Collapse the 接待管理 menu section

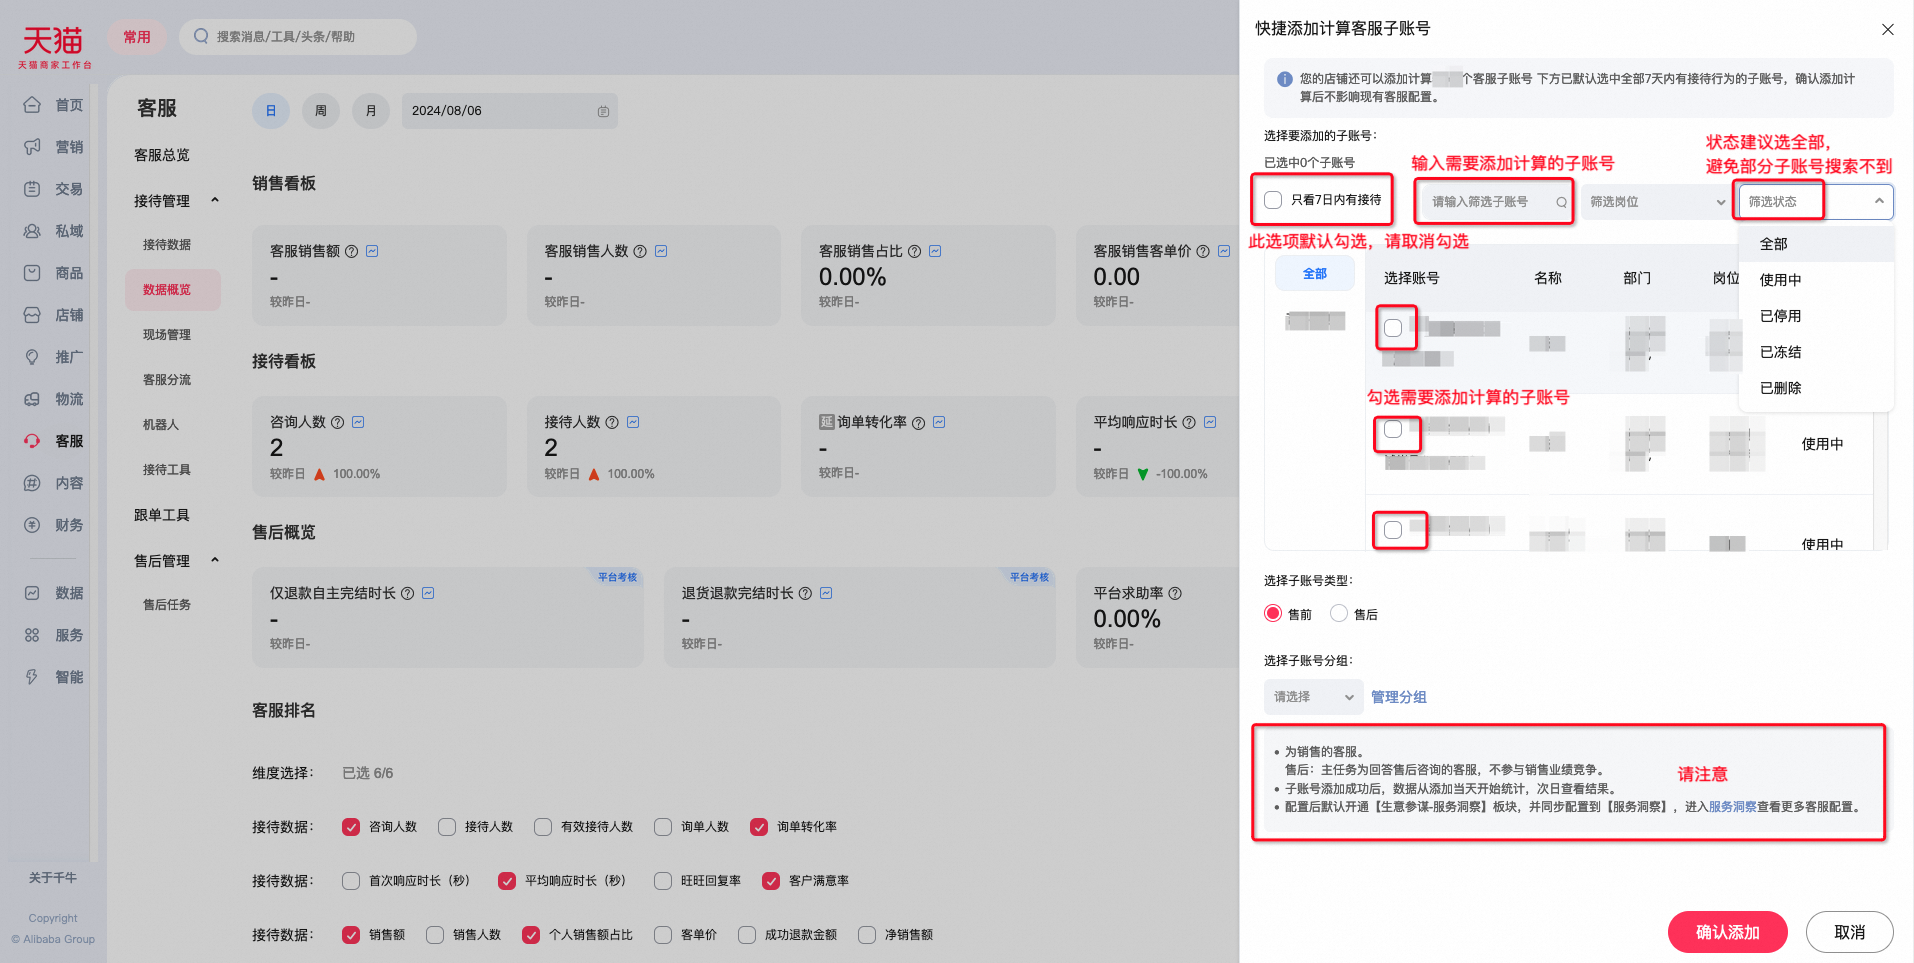(x=215, y=201)
